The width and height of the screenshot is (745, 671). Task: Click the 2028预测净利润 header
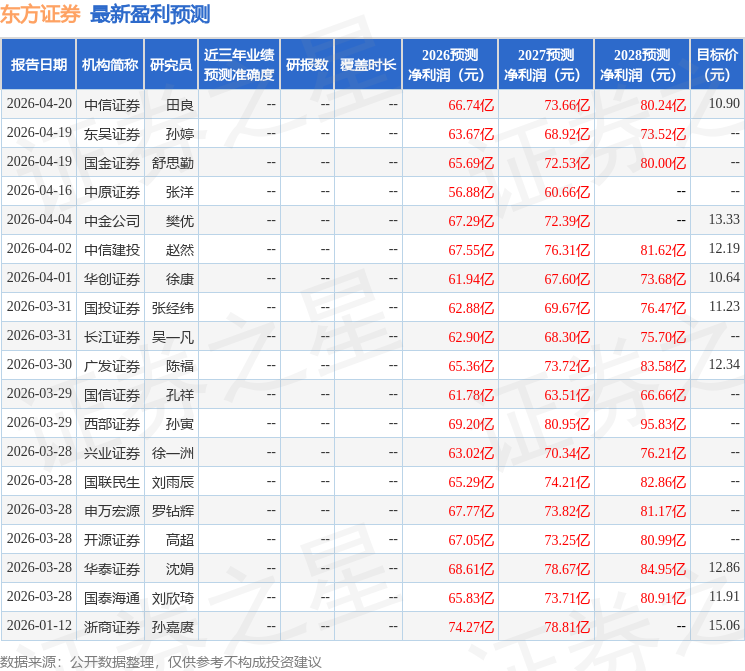click(642, 65)
